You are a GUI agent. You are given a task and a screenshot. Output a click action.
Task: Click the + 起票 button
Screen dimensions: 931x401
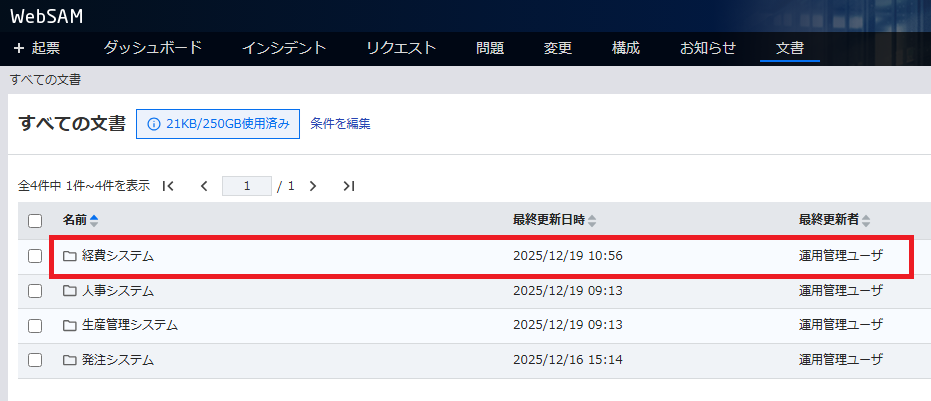[x=37, y=48]
